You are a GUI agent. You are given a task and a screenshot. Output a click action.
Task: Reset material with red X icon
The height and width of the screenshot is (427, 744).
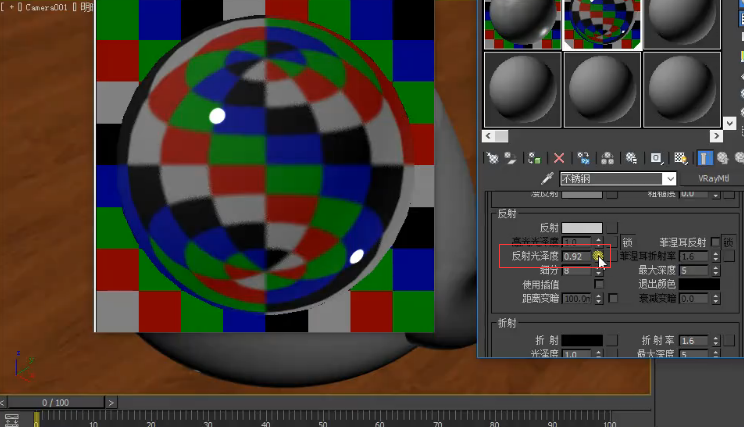click(559, 158)
